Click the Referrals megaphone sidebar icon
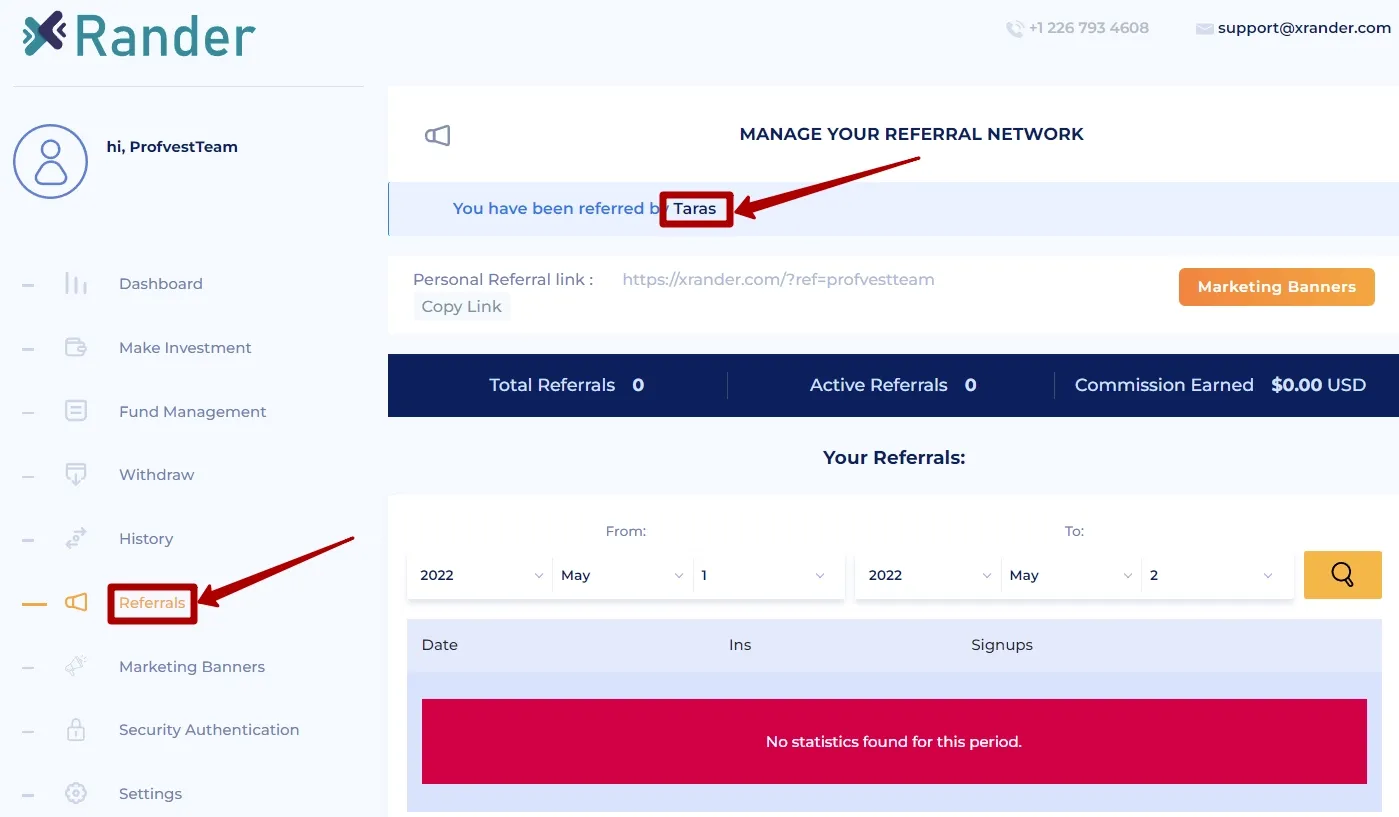This screenshot has height=817, width=1399. [x=76, y=602]
